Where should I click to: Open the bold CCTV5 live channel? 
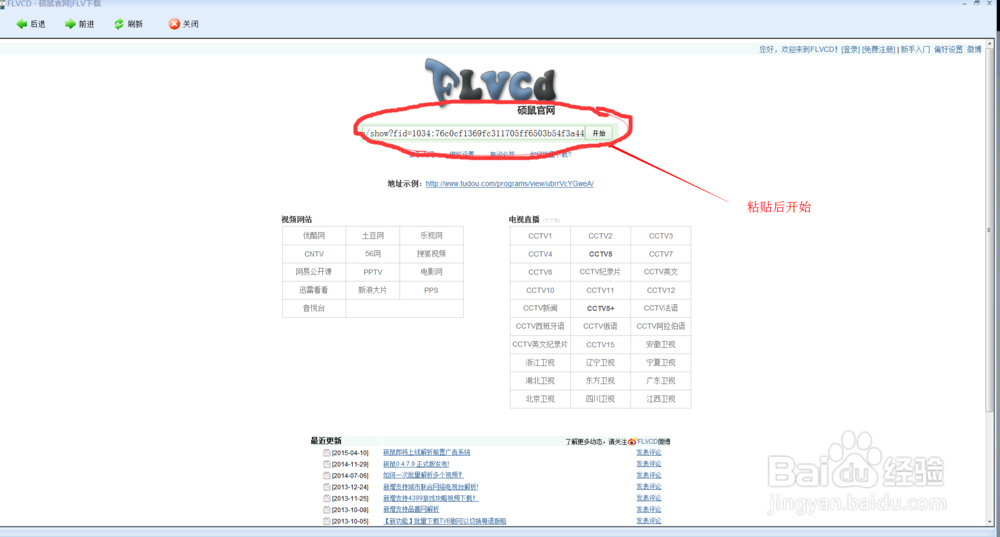600,254
